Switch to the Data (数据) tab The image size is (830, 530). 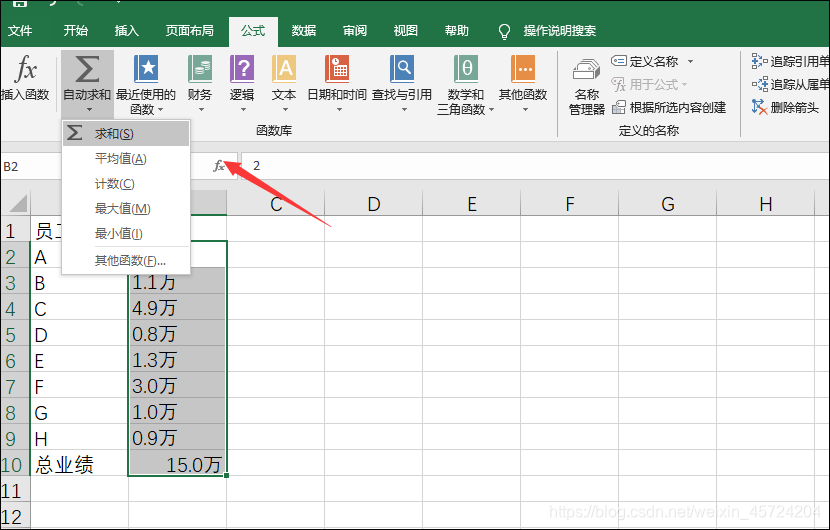(x=304, y=31)
